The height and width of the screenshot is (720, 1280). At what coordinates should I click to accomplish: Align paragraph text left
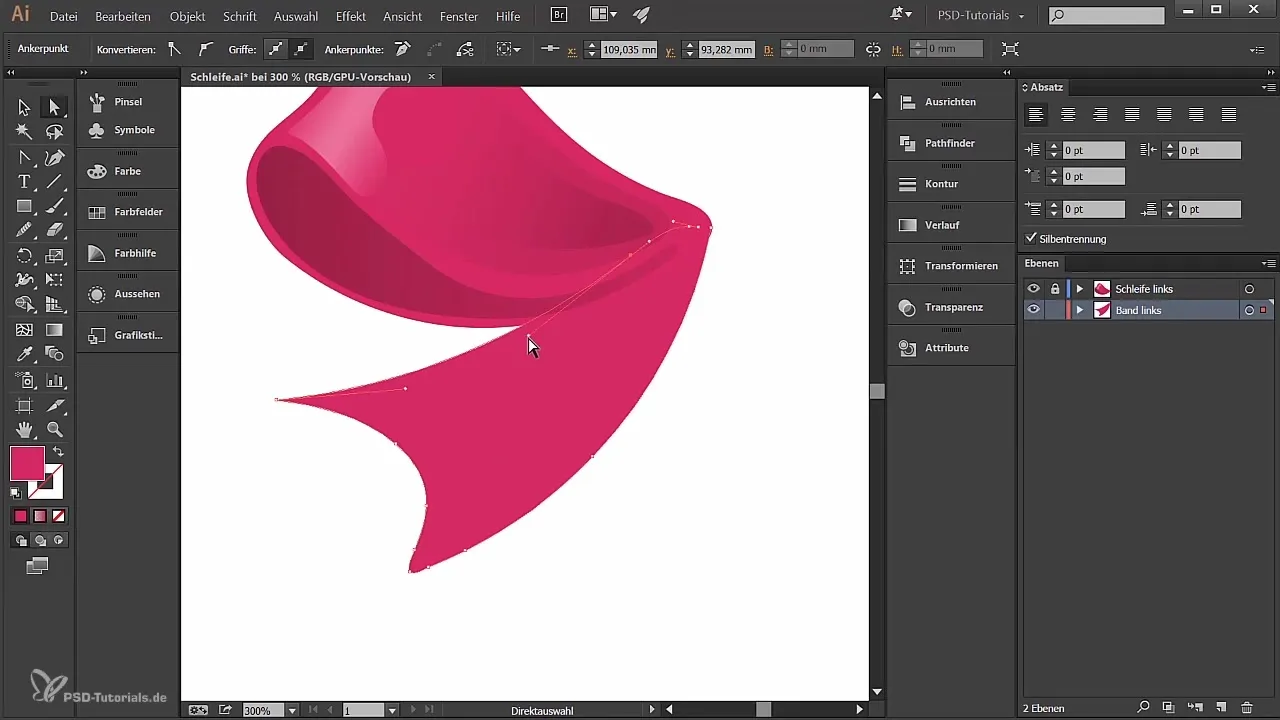(1037, 115)
